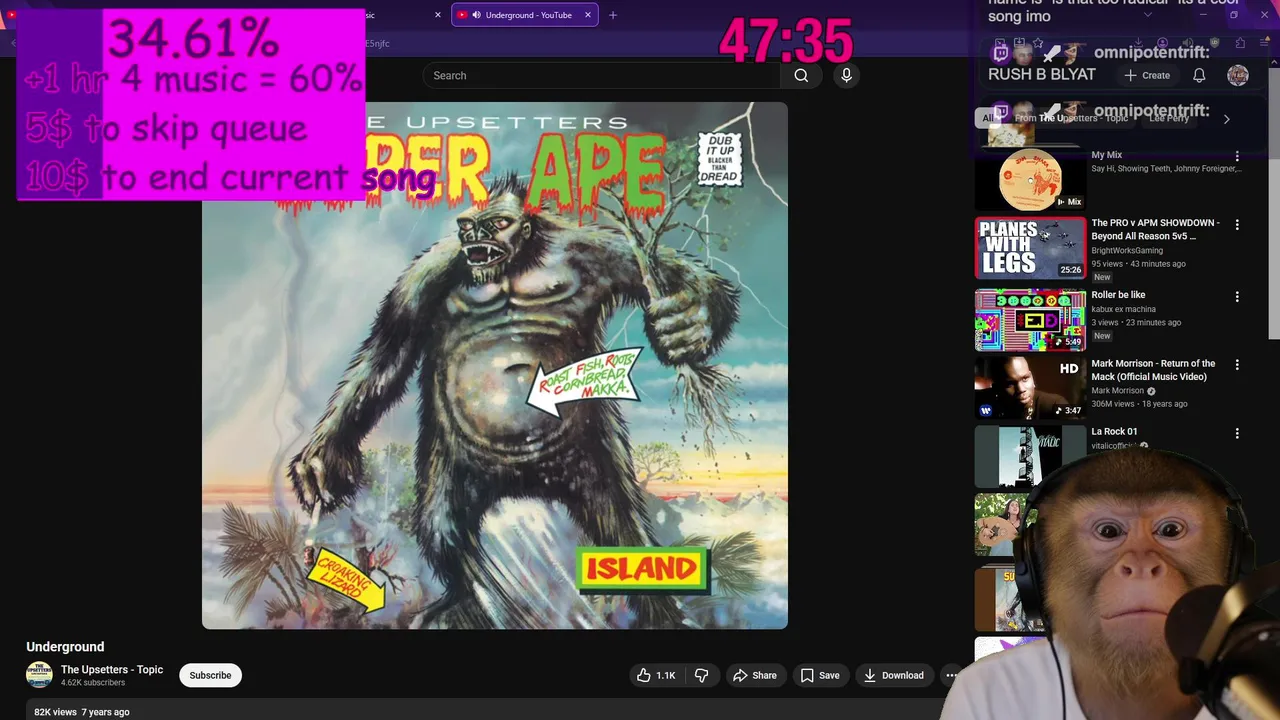Image resolution: width=1280 pixels, height=720 pixels.
Task: Focus the YouTube Search field
Action: pos(601,75)
